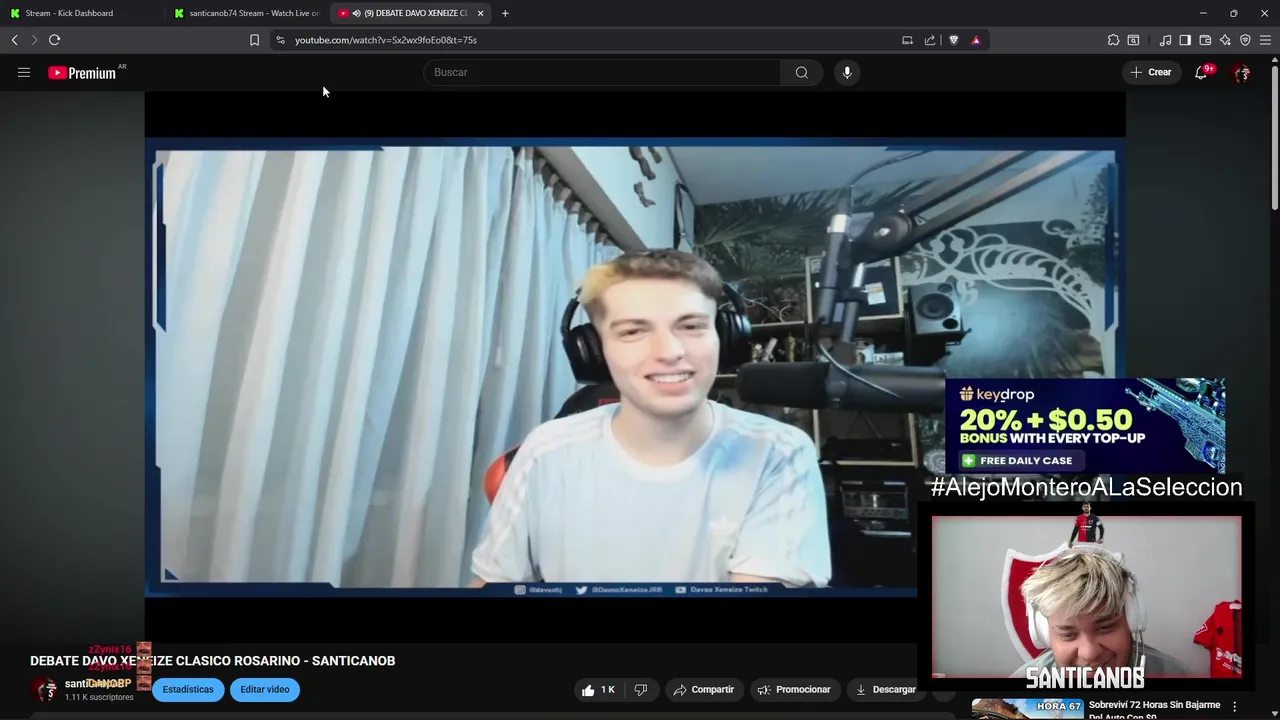Open the media playlist music-note icon

coord(1165,40)
